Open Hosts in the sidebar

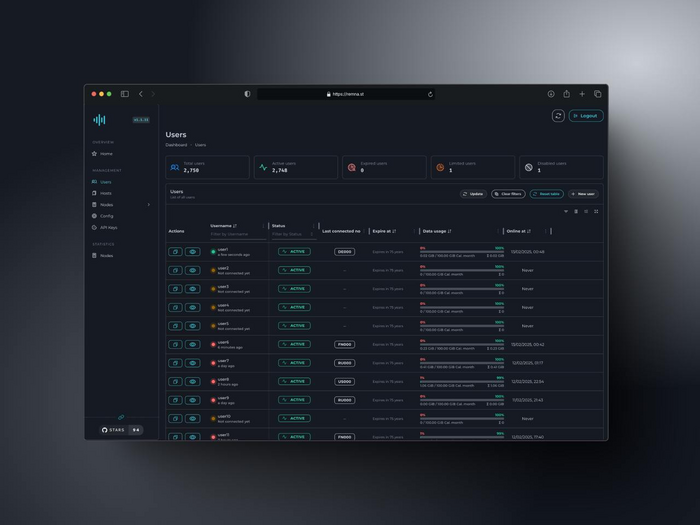(106, 193)
